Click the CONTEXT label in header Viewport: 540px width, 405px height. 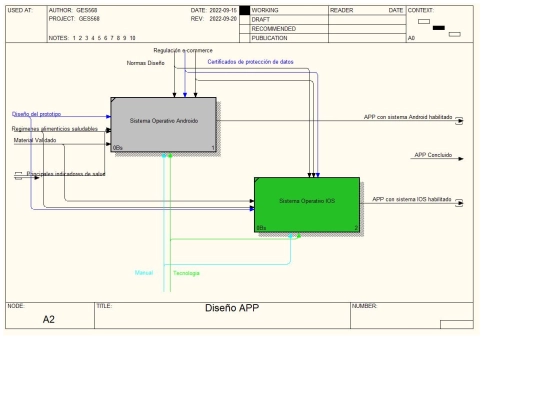tap(420, 10)
